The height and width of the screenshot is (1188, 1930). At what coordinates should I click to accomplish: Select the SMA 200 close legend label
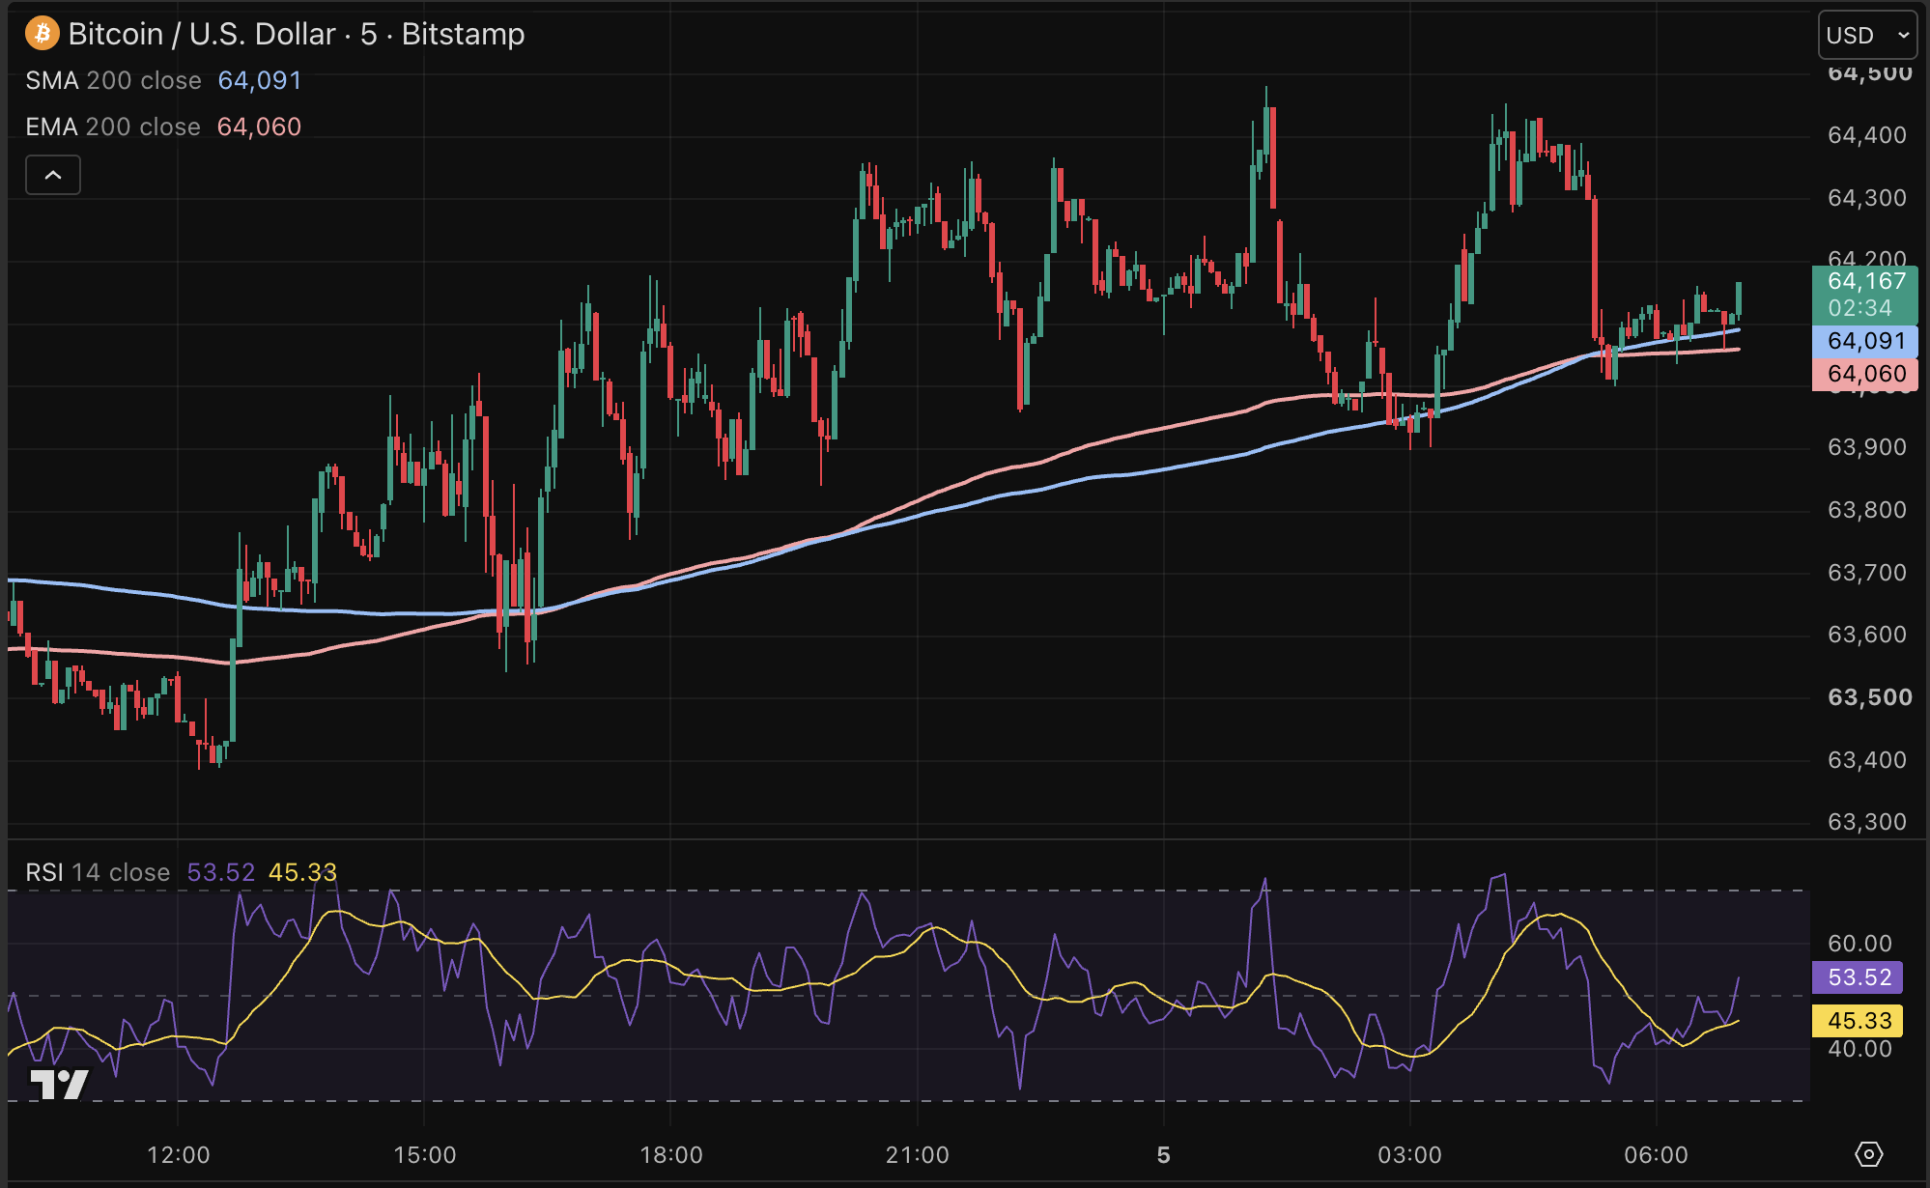pyautogui.click(x=113, y=80)
